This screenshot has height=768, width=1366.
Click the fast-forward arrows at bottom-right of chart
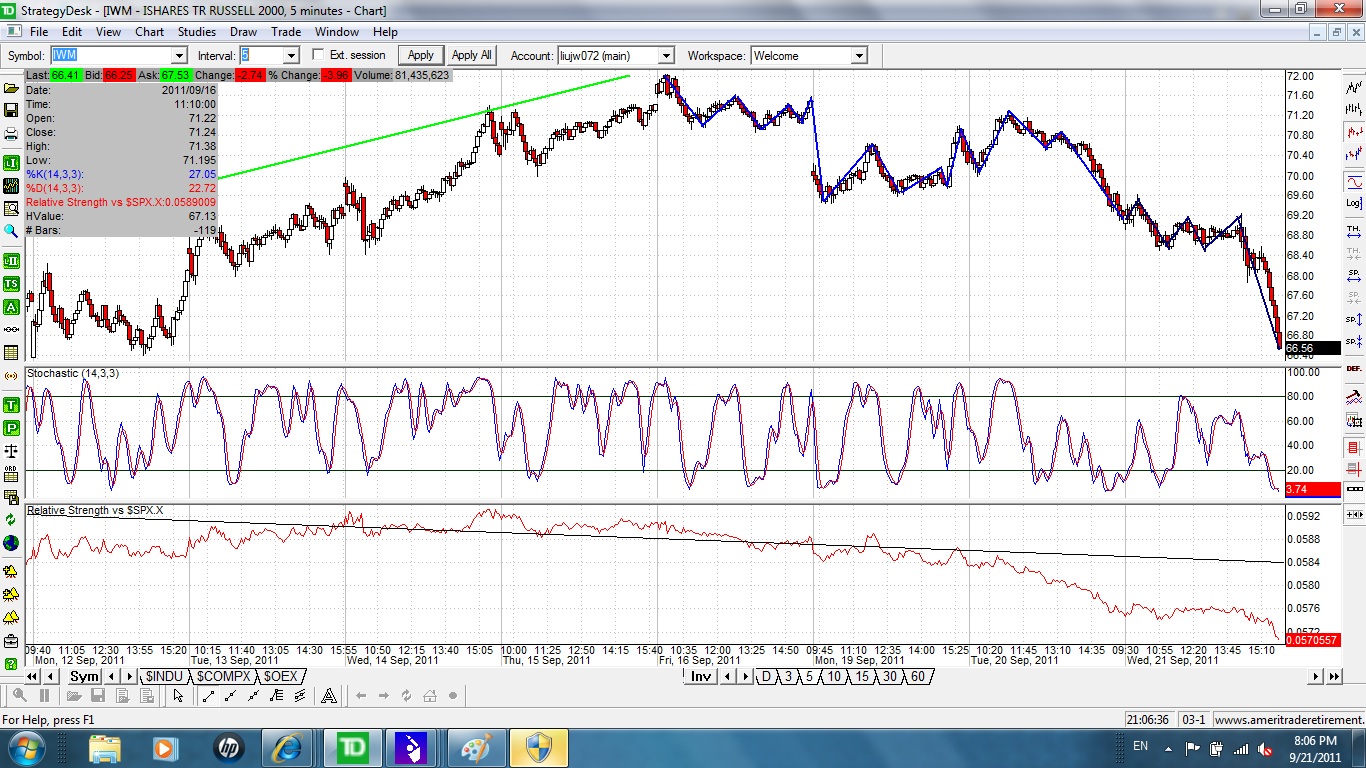click(x=1334, y=677)
